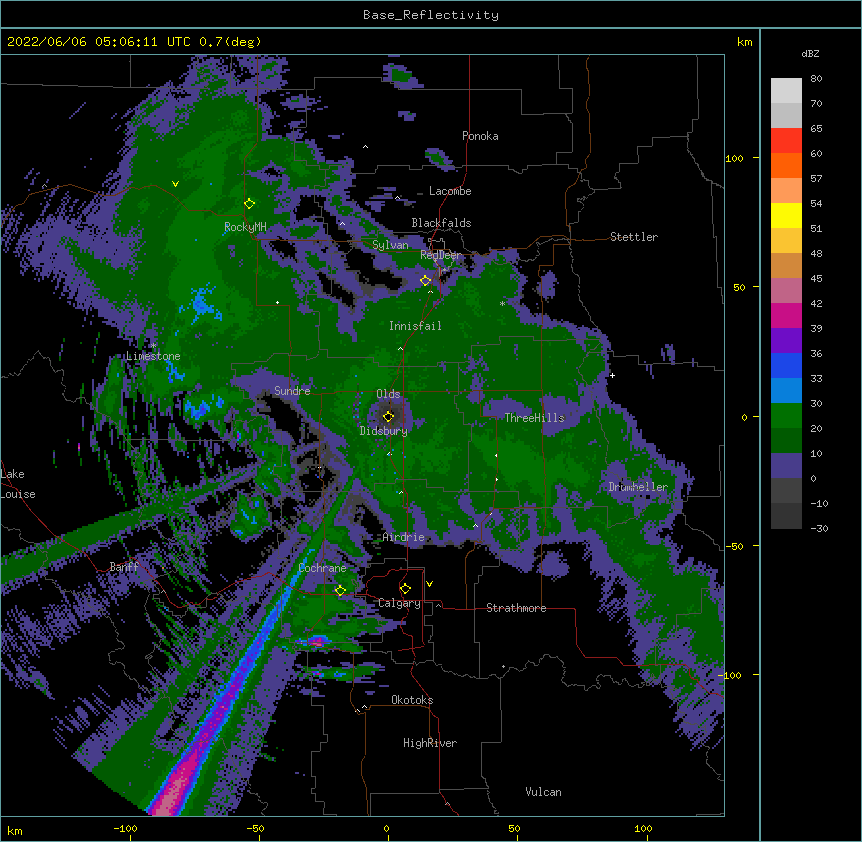Select the yellow diamond radar site marker between Olds and Didsbury
862x842 pixels.
tap(388, 416)
